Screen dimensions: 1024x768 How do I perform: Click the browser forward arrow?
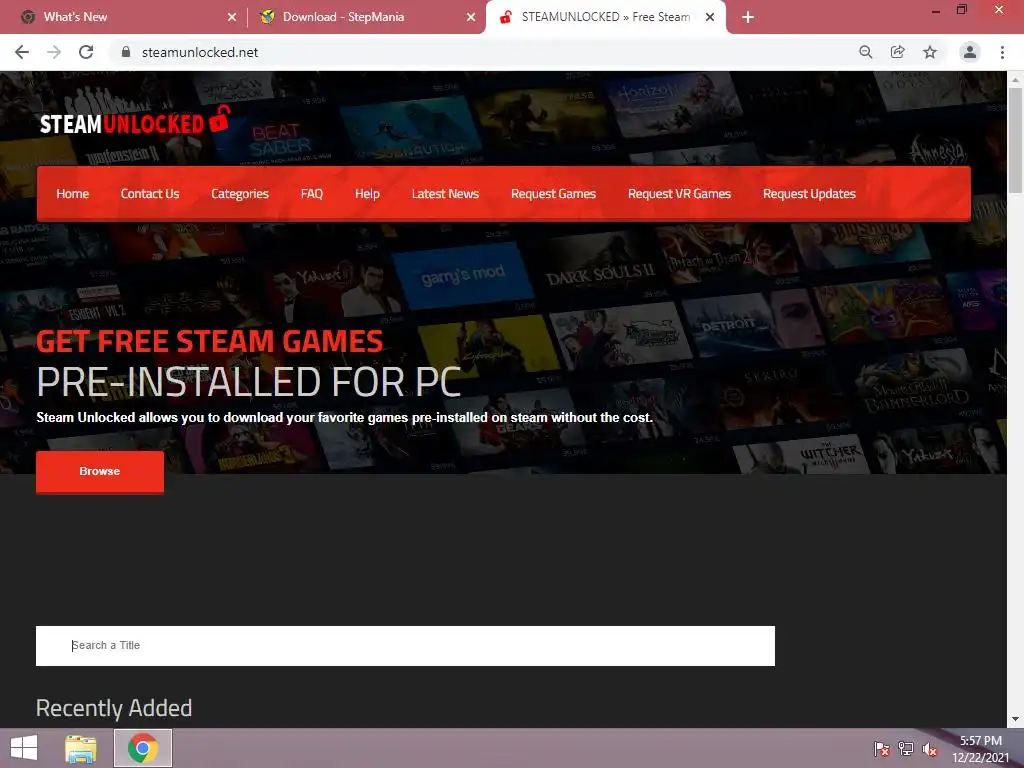[x=54, y=52]
